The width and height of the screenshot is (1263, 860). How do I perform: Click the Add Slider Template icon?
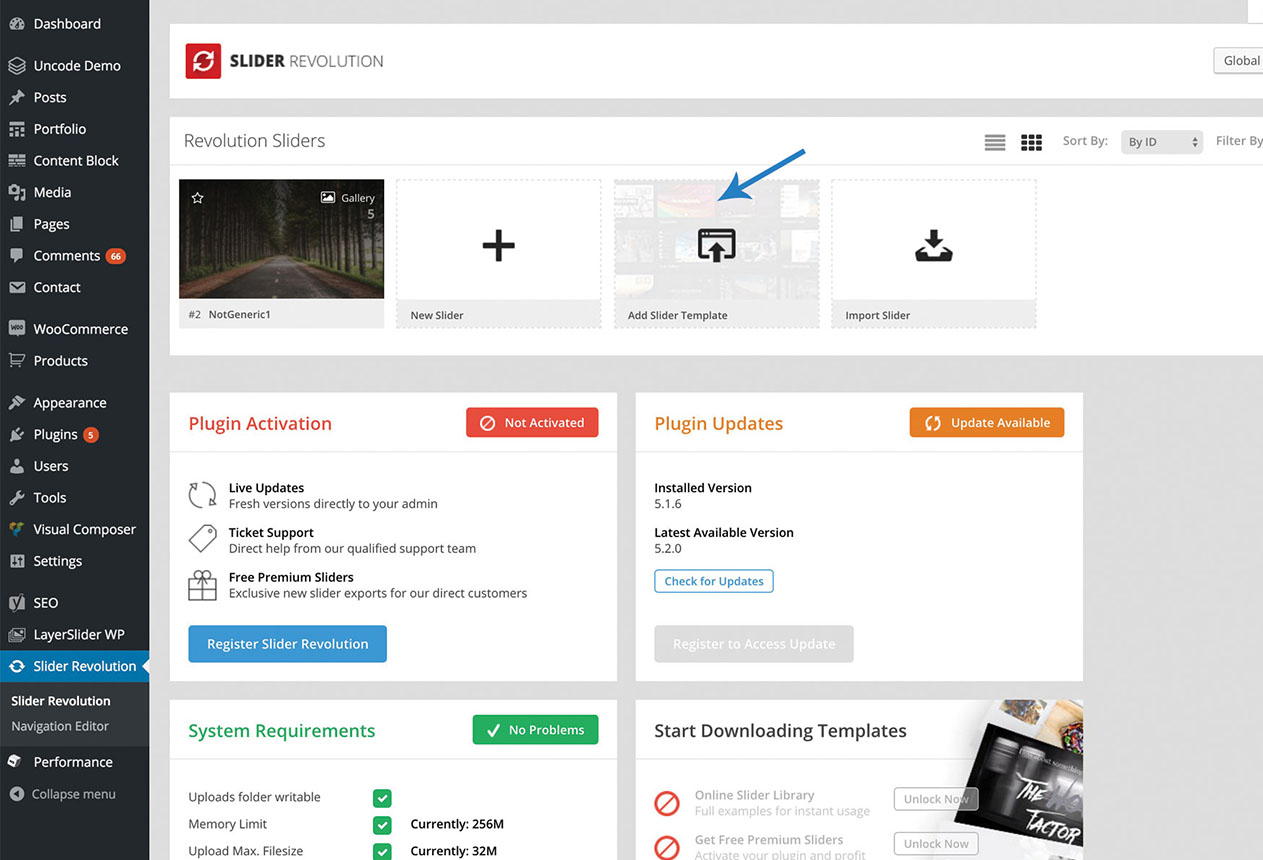[x=716, y=245]
